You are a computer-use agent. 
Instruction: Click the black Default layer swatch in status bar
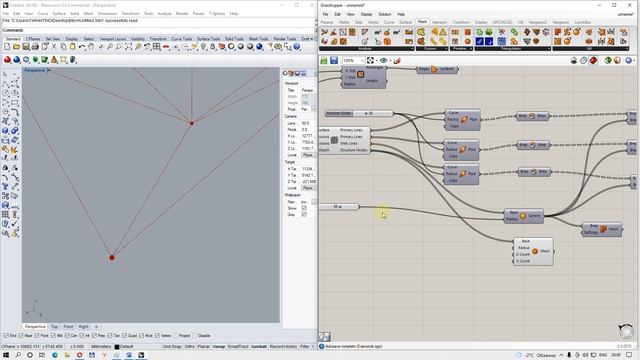click(x=117, y=347)
